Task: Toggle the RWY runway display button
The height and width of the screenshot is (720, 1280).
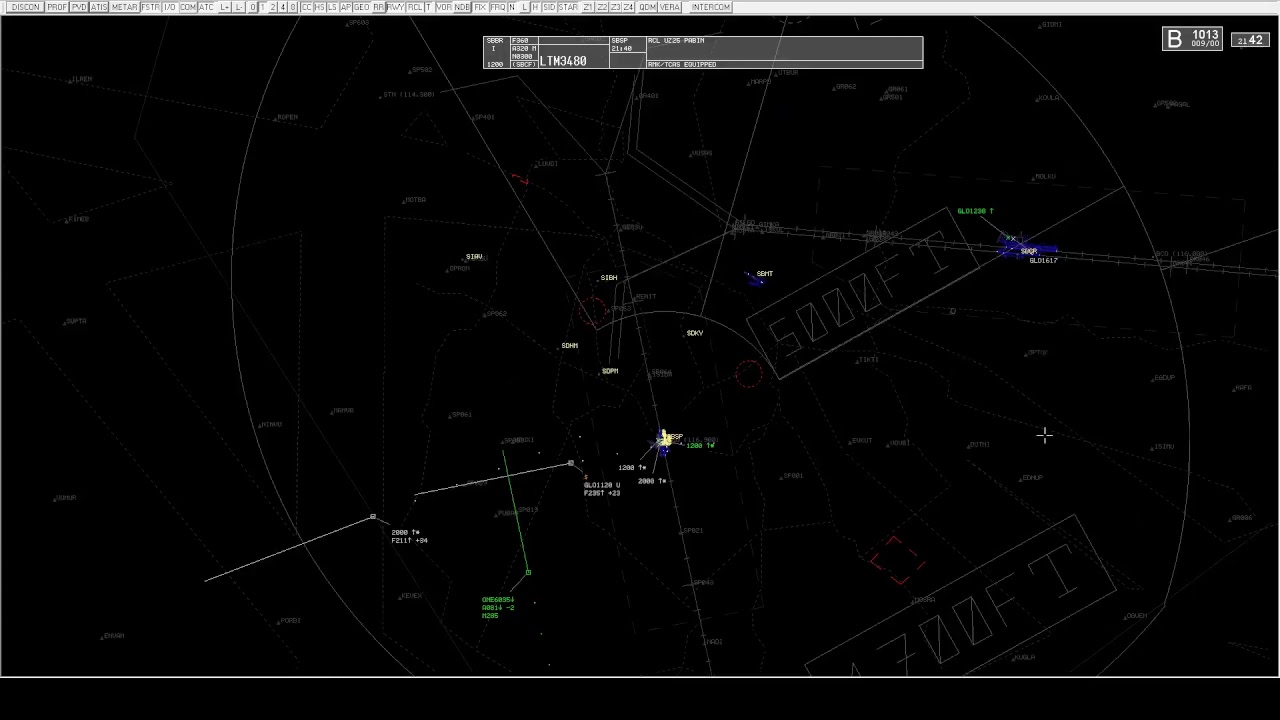Action: click(395, 7)
